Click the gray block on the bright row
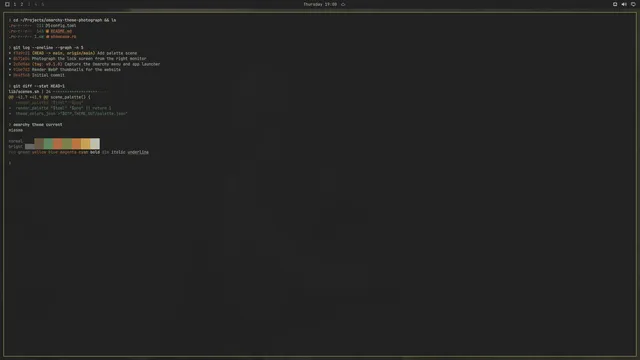640x360 pixels. 29,147
